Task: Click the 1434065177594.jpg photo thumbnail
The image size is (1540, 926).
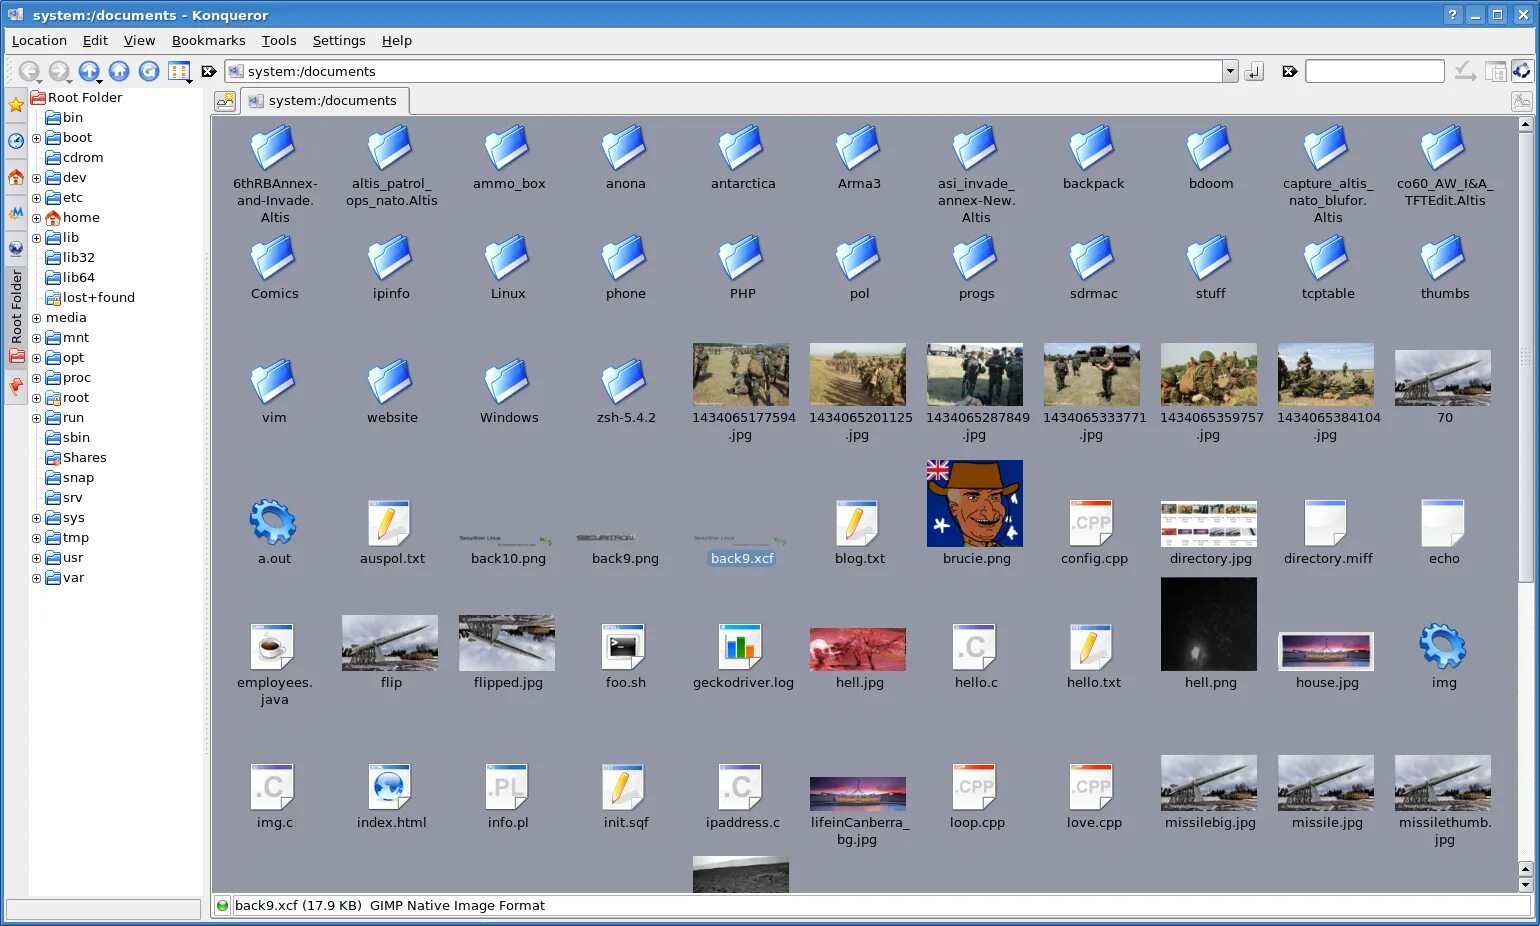Action: (x=741, y=375)
